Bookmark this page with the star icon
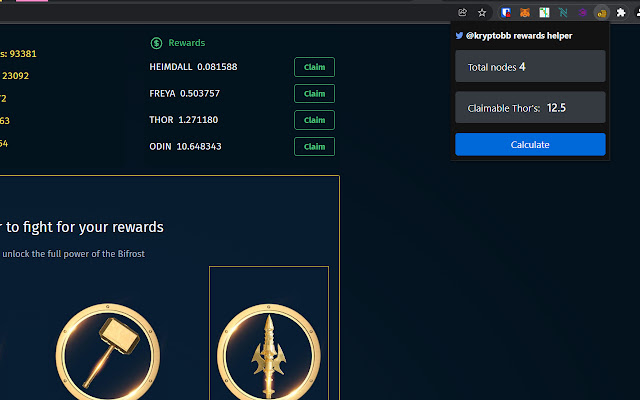The width and height of the screenshot is (640, 400). coord(482,13)
